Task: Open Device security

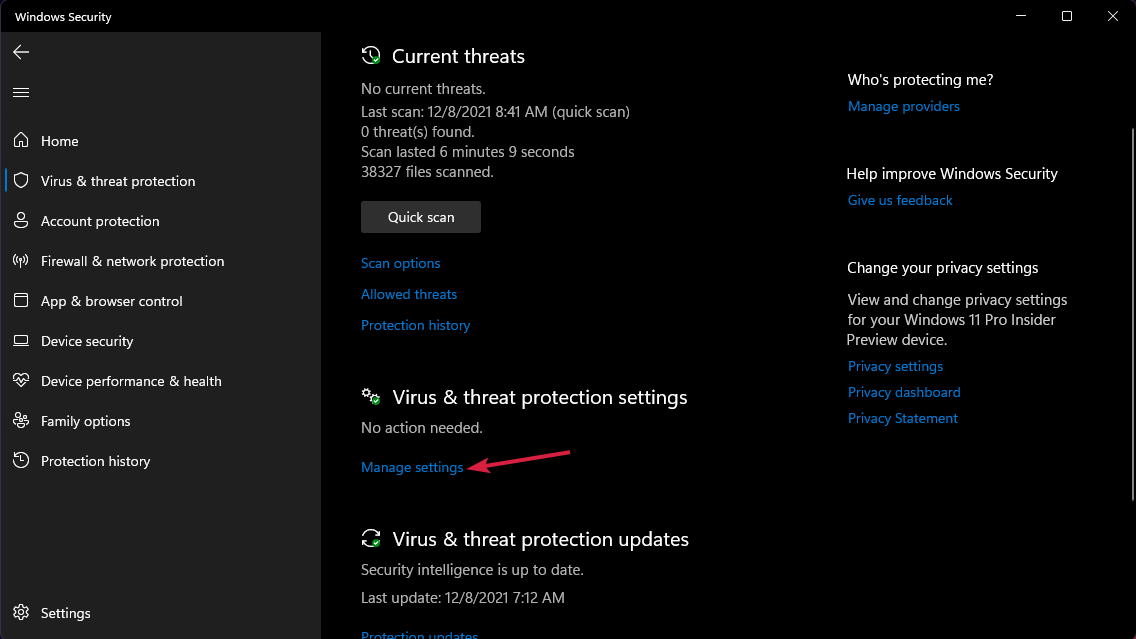Action: pos(87,341)
